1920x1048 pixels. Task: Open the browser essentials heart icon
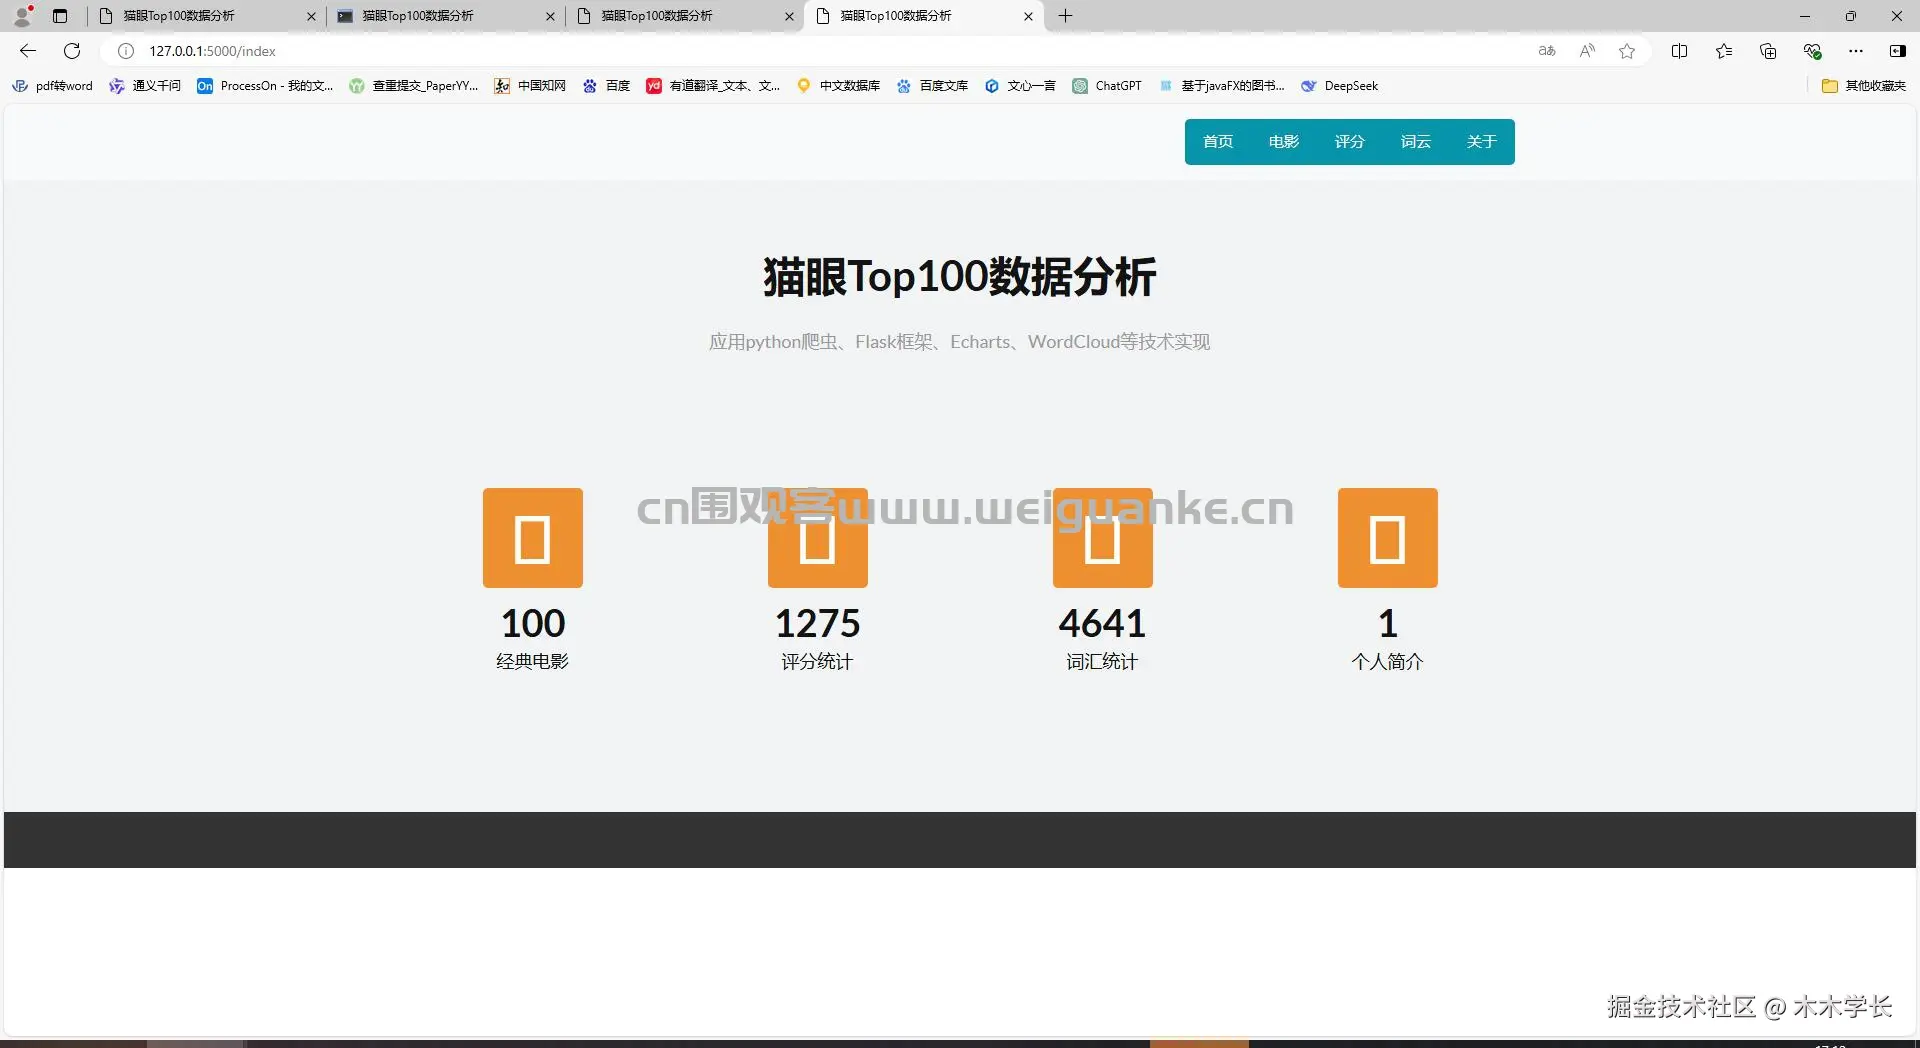(1812, 51)
